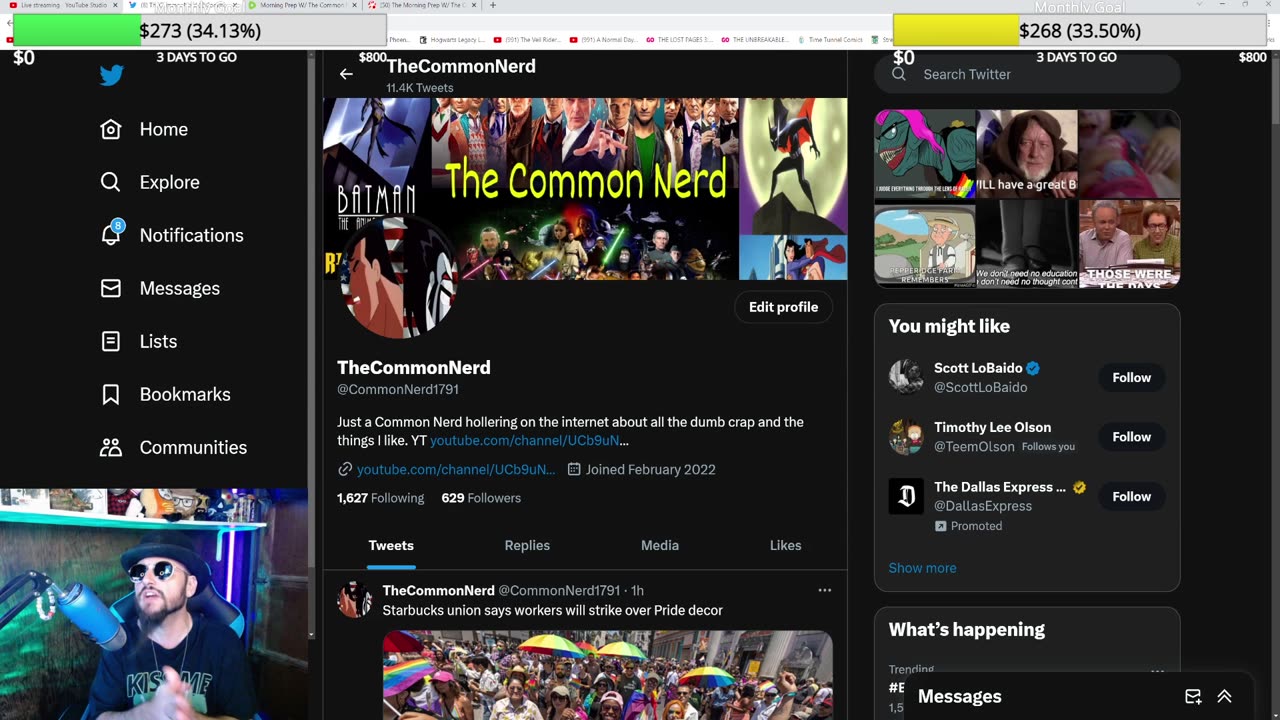
Task: Click the Messages envelope icon in sidebar
Action: 111,288
